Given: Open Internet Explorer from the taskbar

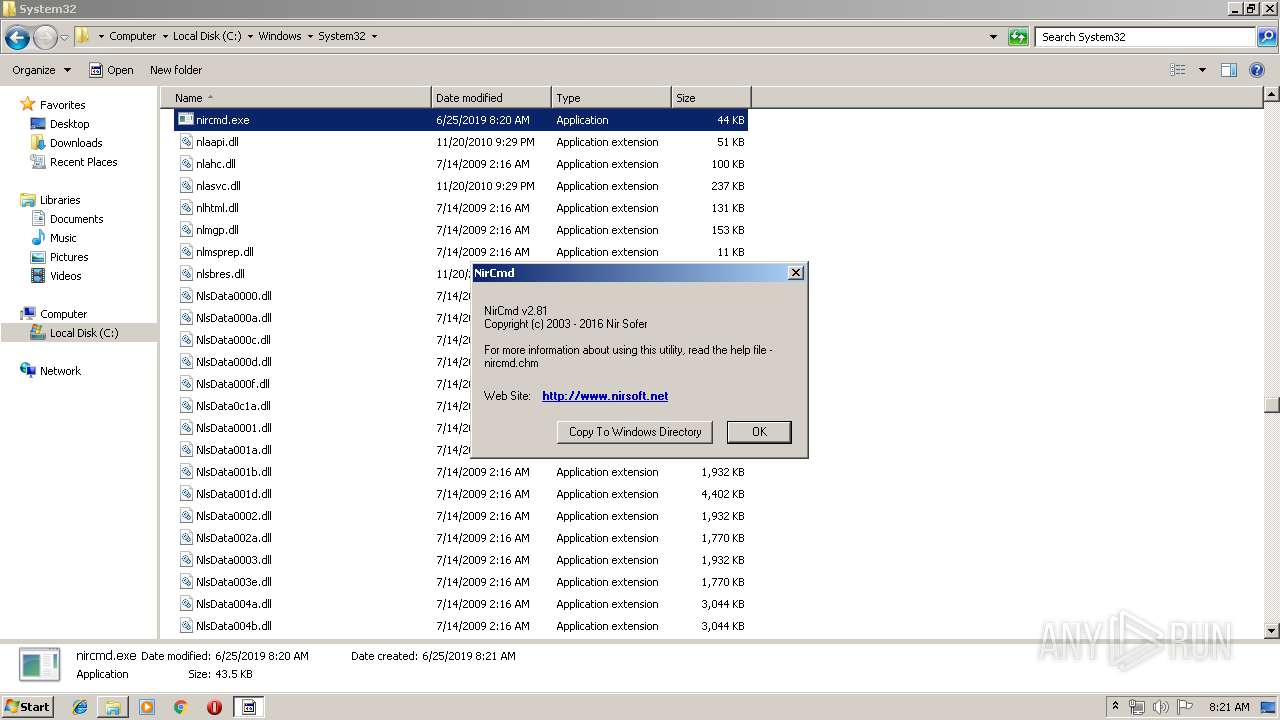Looking at the screenshot, I should point(80,707).
